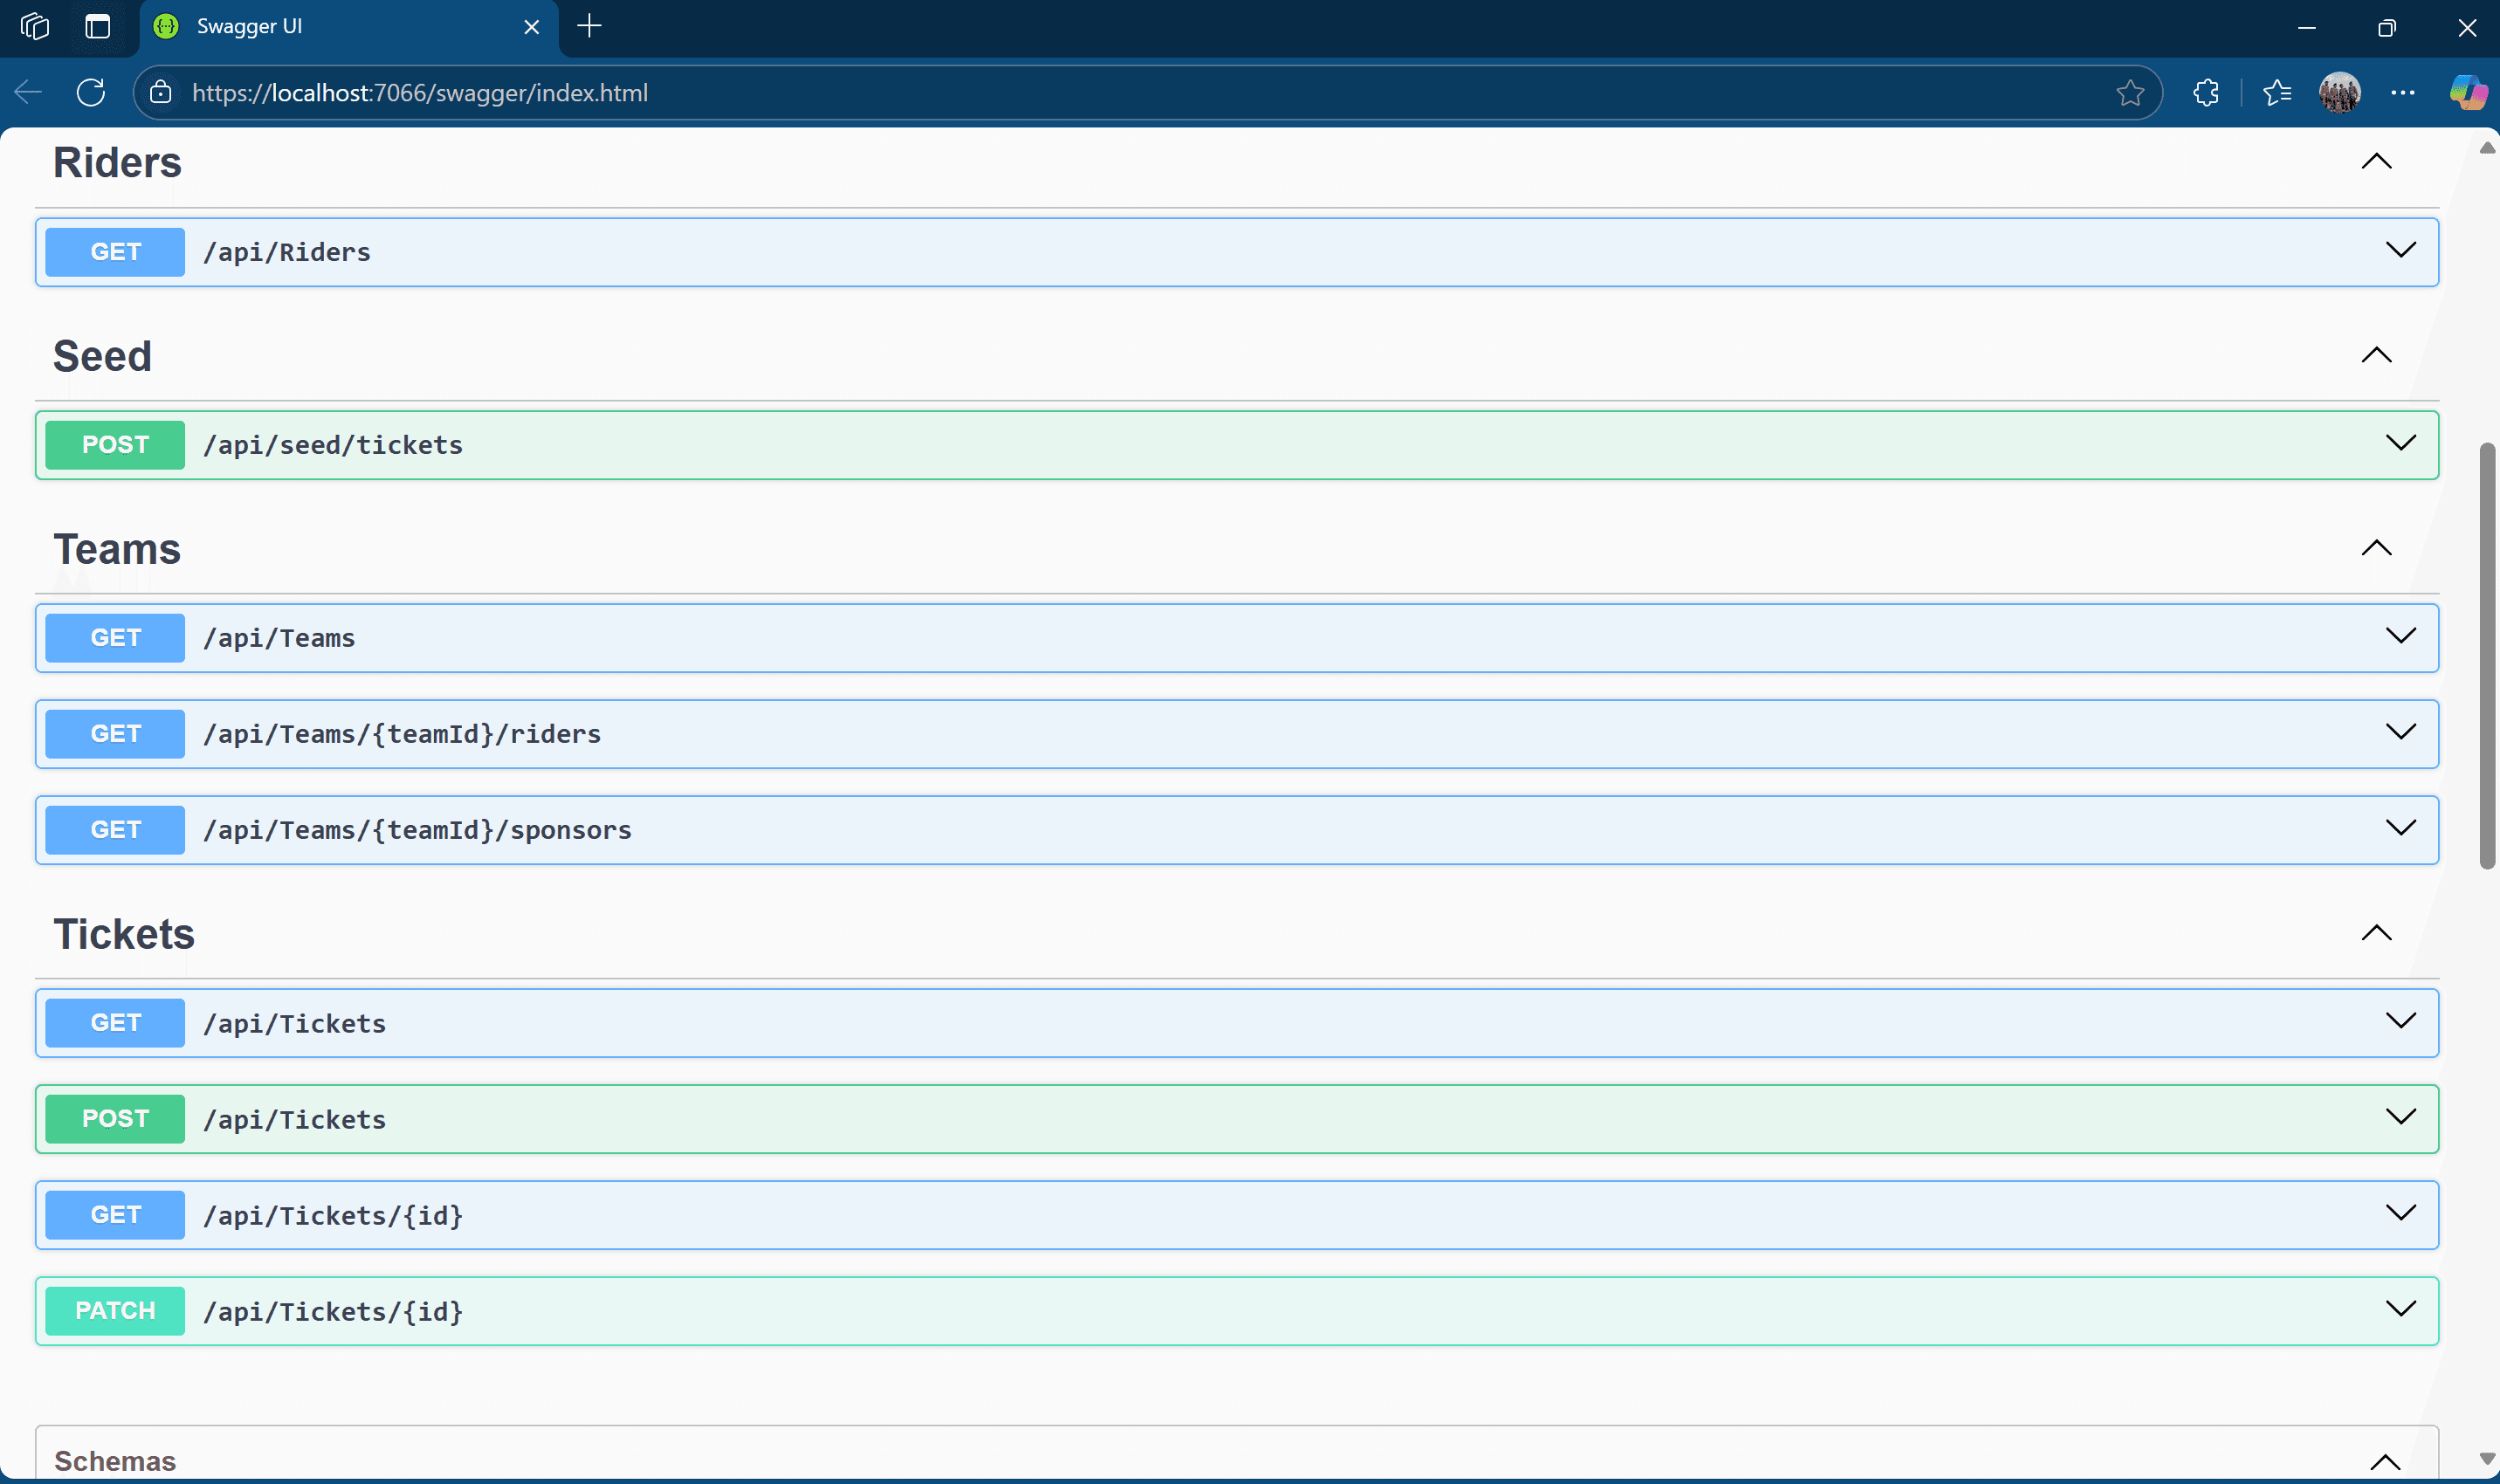Open favorites list icon
The image size is (2500, 1484).
(2277, 93)
